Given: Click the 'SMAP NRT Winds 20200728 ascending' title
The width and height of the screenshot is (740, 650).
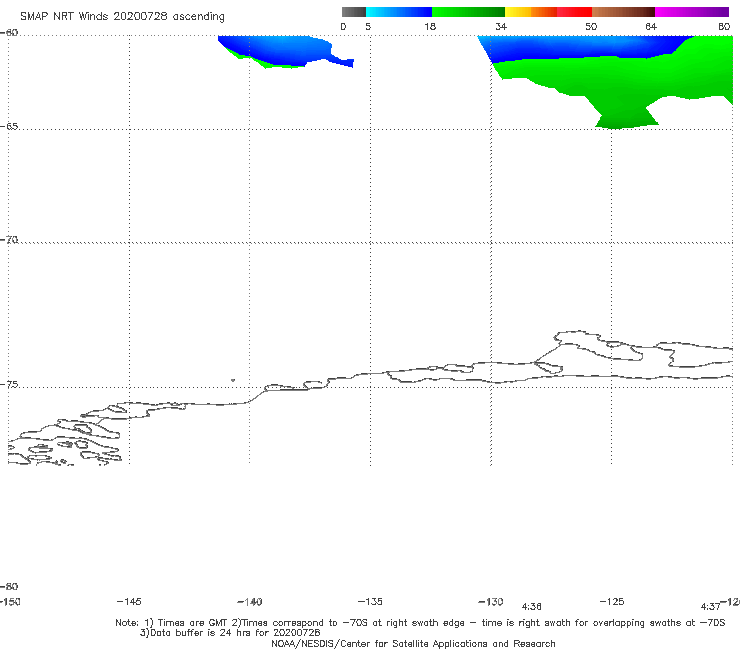Looking at the screenshot, I should 122,16.
